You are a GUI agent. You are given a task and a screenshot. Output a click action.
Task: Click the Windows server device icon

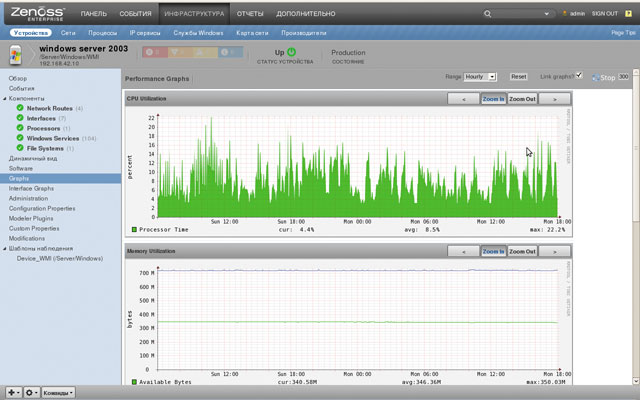16,55
